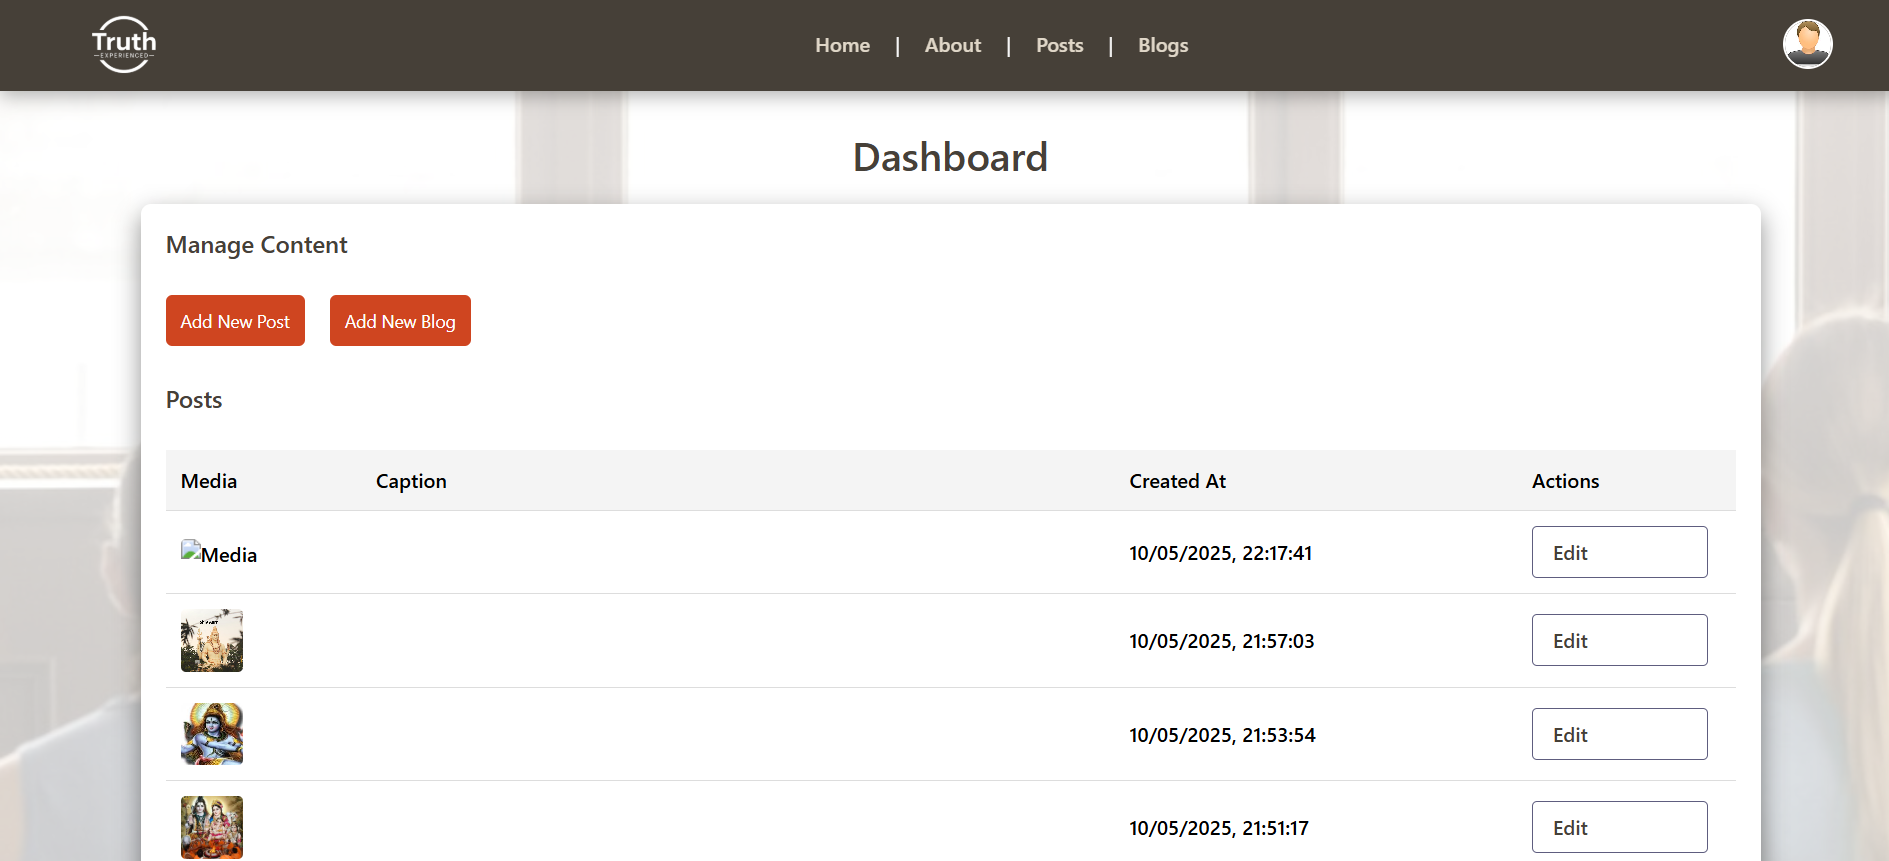Navigate to Posts in the navbar
The image size is (1889, 861).
(1059, 45)
